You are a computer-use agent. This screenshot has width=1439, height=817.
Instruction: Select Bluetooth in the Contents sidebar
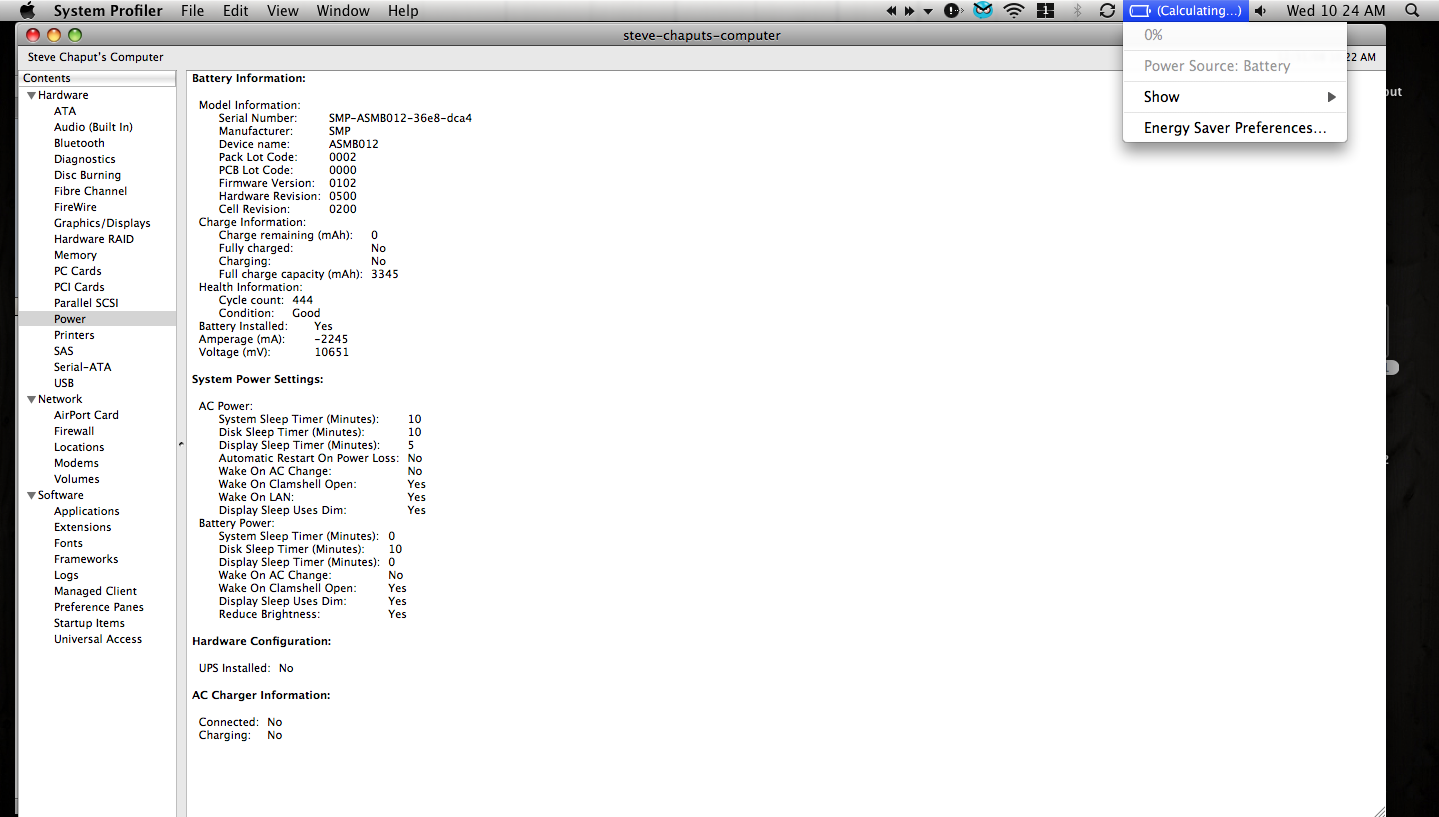pos(79,143)
